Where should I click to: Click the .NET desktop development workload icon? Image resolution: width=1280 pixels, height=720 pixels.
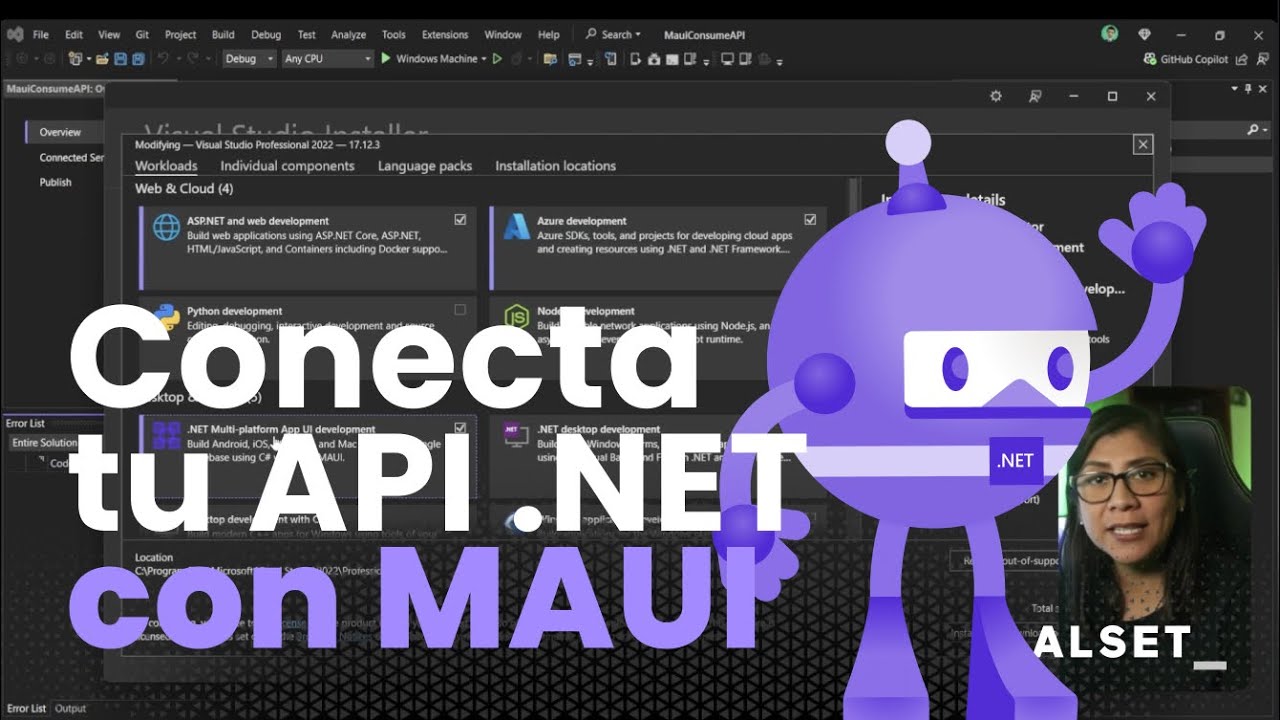tap(516, 434)
